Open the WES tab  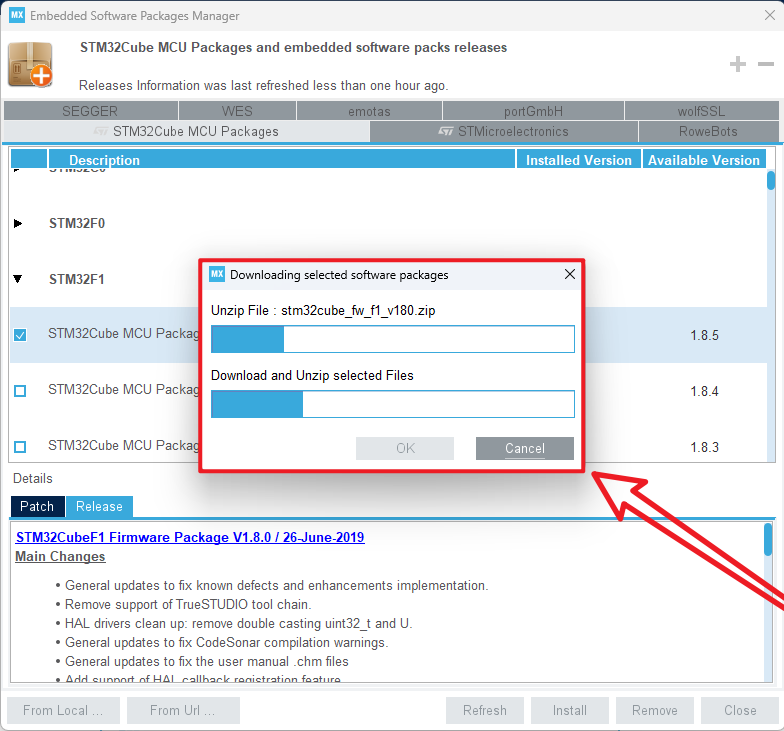coord(237,110)
